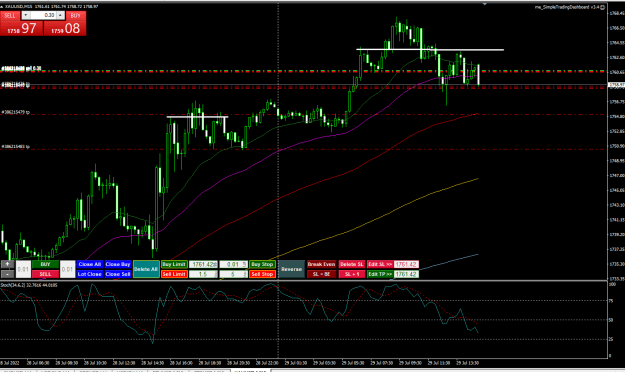Click the 0.01 field left of Close All
The height and width of the screenshot is (372, 625).
[x=67, y=269]
